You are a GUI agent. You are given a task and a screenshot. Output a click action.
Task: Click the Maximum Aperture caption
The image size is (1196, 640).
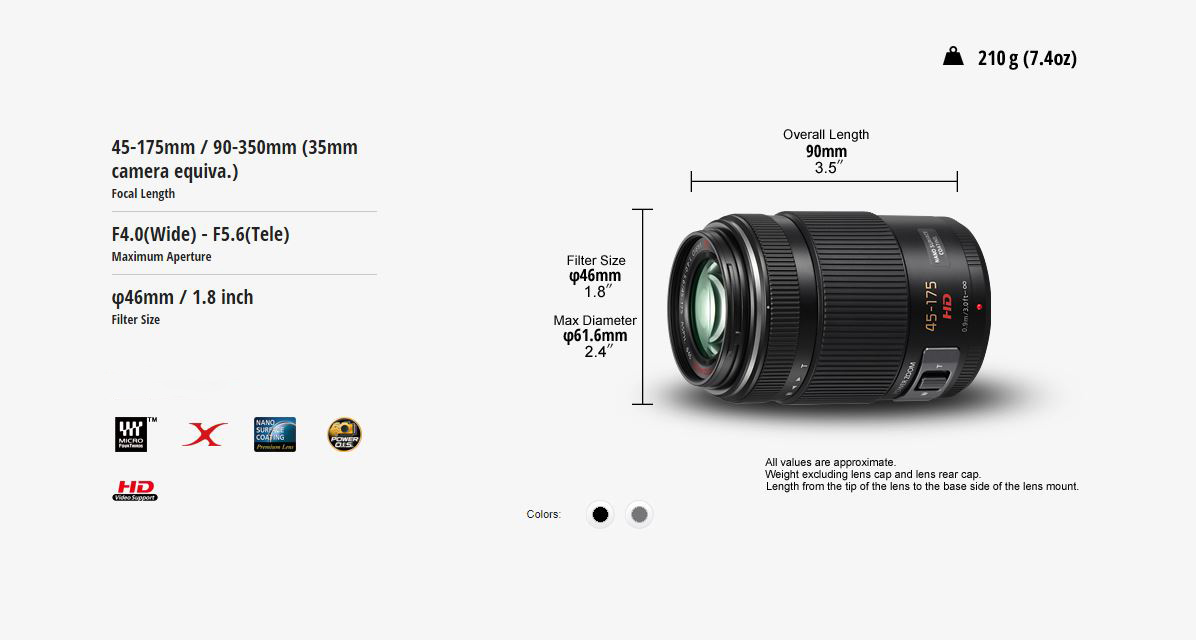[x=162, y=256]
